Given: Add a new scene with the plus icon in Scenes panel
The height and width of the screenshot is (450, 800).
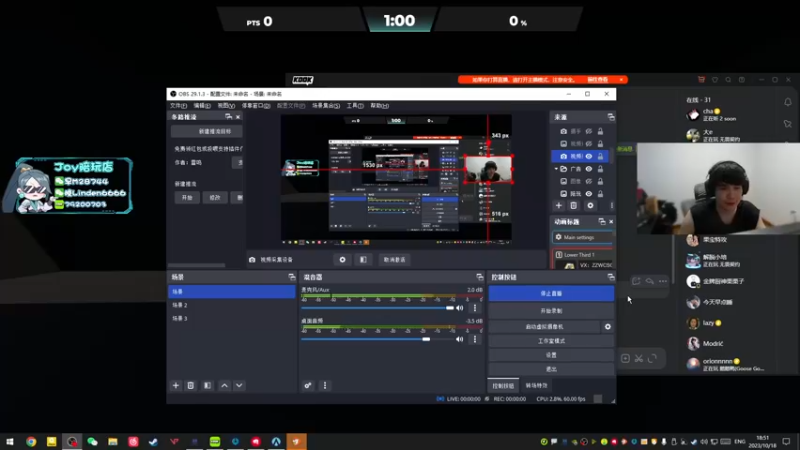Looking at the screenshot, I should point(176,386).
